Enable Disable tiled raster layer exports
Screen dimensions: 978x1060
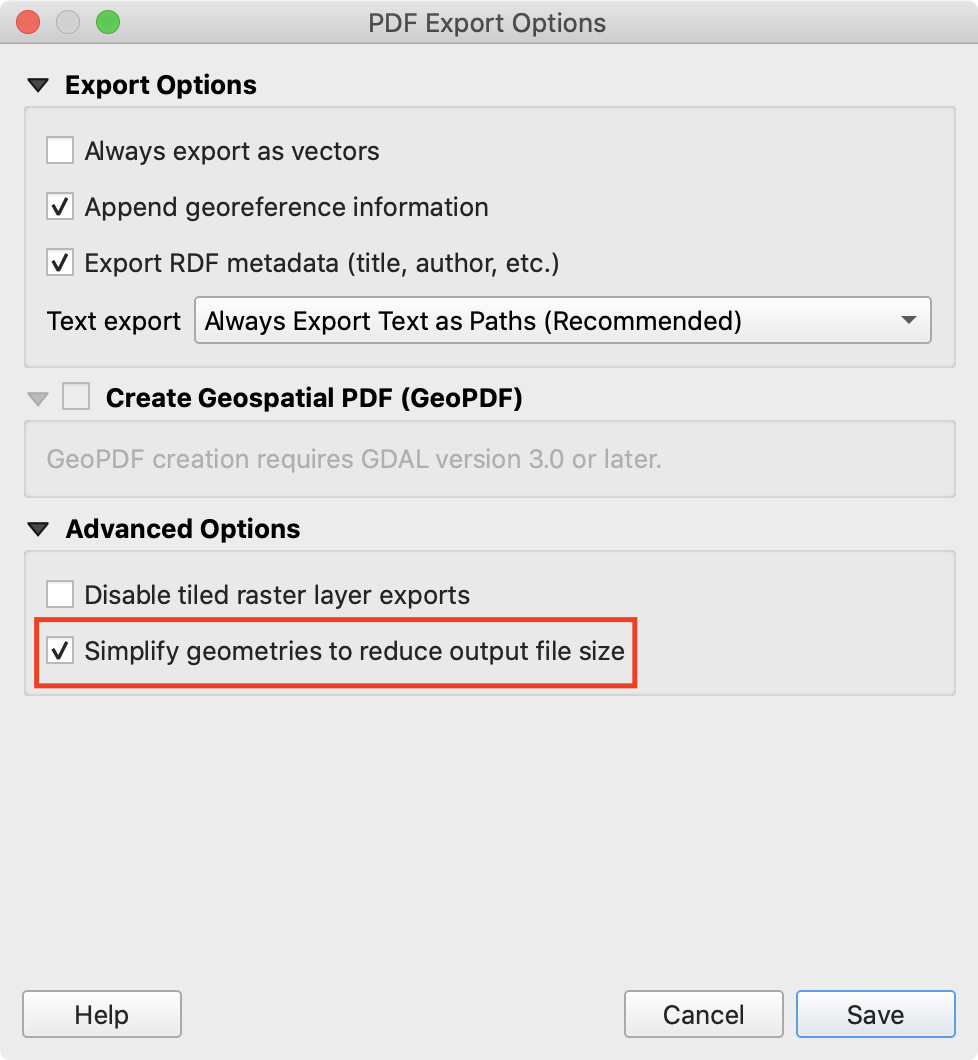[x=60, y=595]
